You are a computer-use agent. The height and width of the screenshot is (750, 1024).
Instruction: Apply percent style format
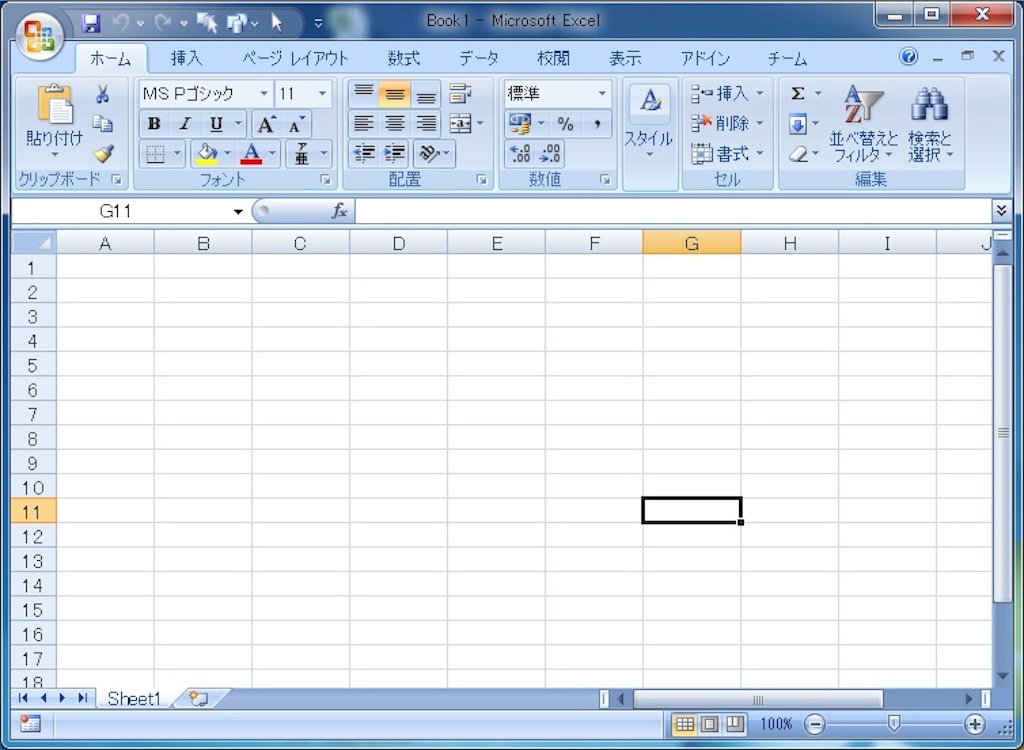tap(566, 123)
